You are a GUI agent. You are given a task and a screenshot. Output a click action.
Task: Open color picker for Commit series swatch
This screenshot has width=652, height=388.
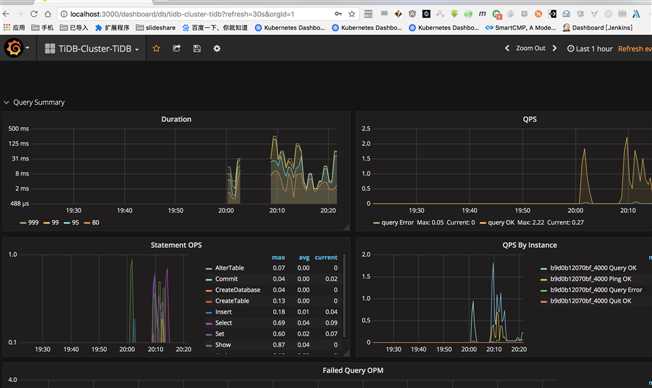click(x=209, y=279)
